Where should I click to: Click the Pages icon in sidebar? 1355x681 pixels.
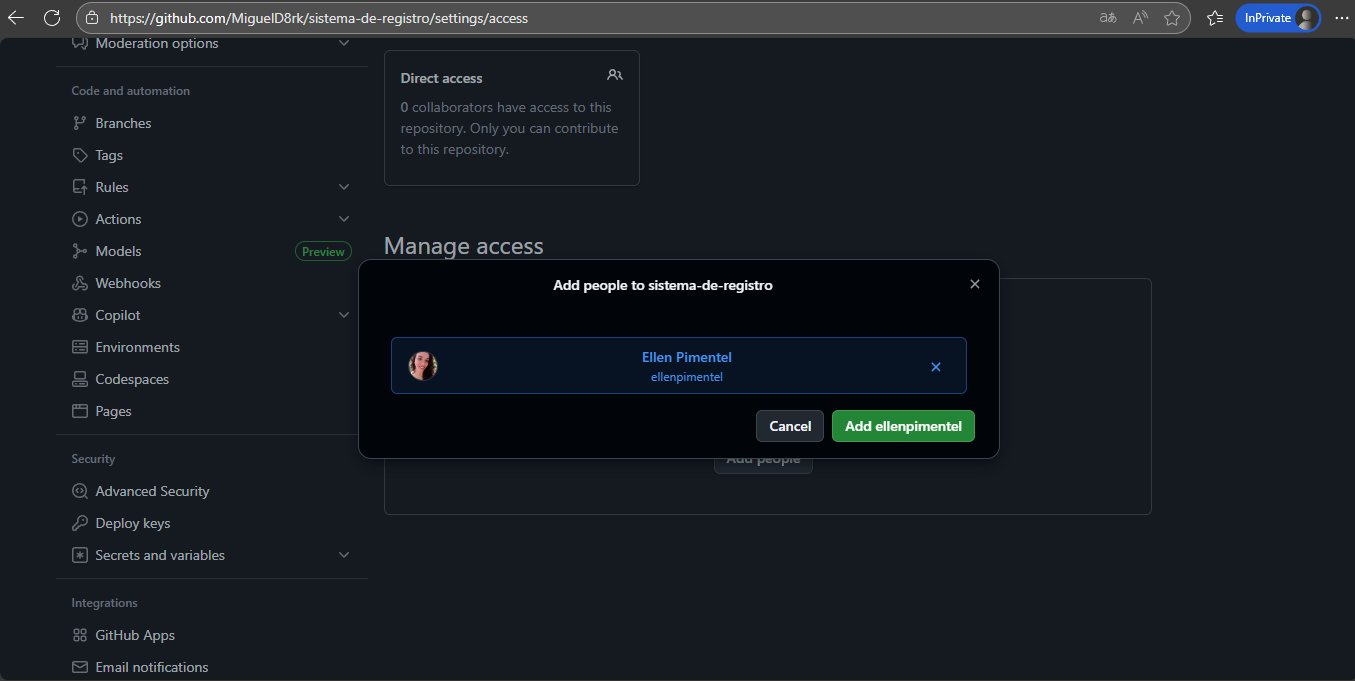pyautogui.click(x=80, y=411)
